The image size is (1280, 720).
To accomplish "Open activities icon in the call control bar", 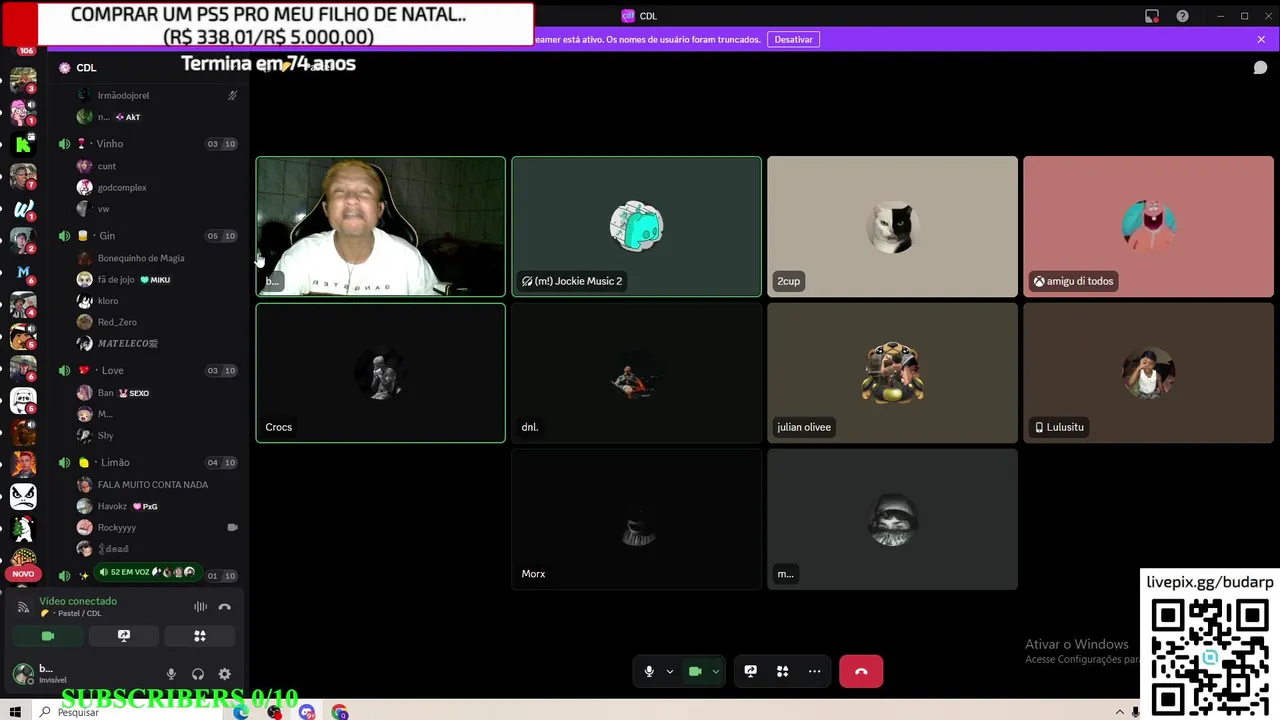I will pyautogui.click(x=783, y=671).
